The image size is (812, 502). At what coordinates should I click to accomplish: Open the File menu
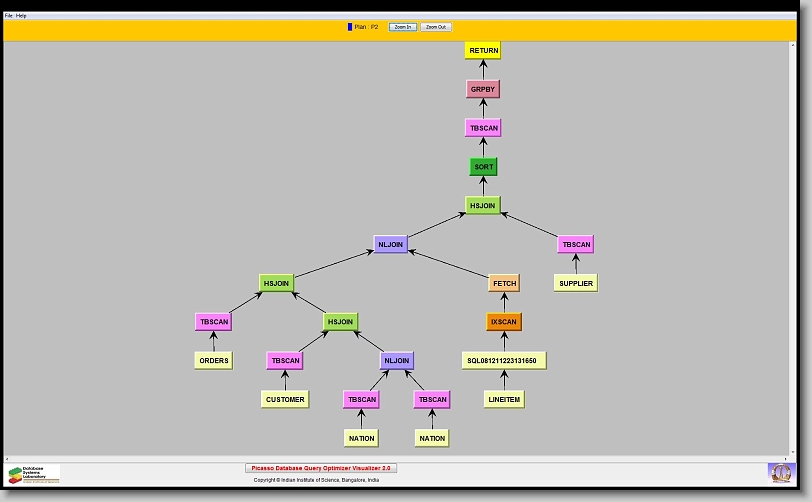click(x=9, y=16)
